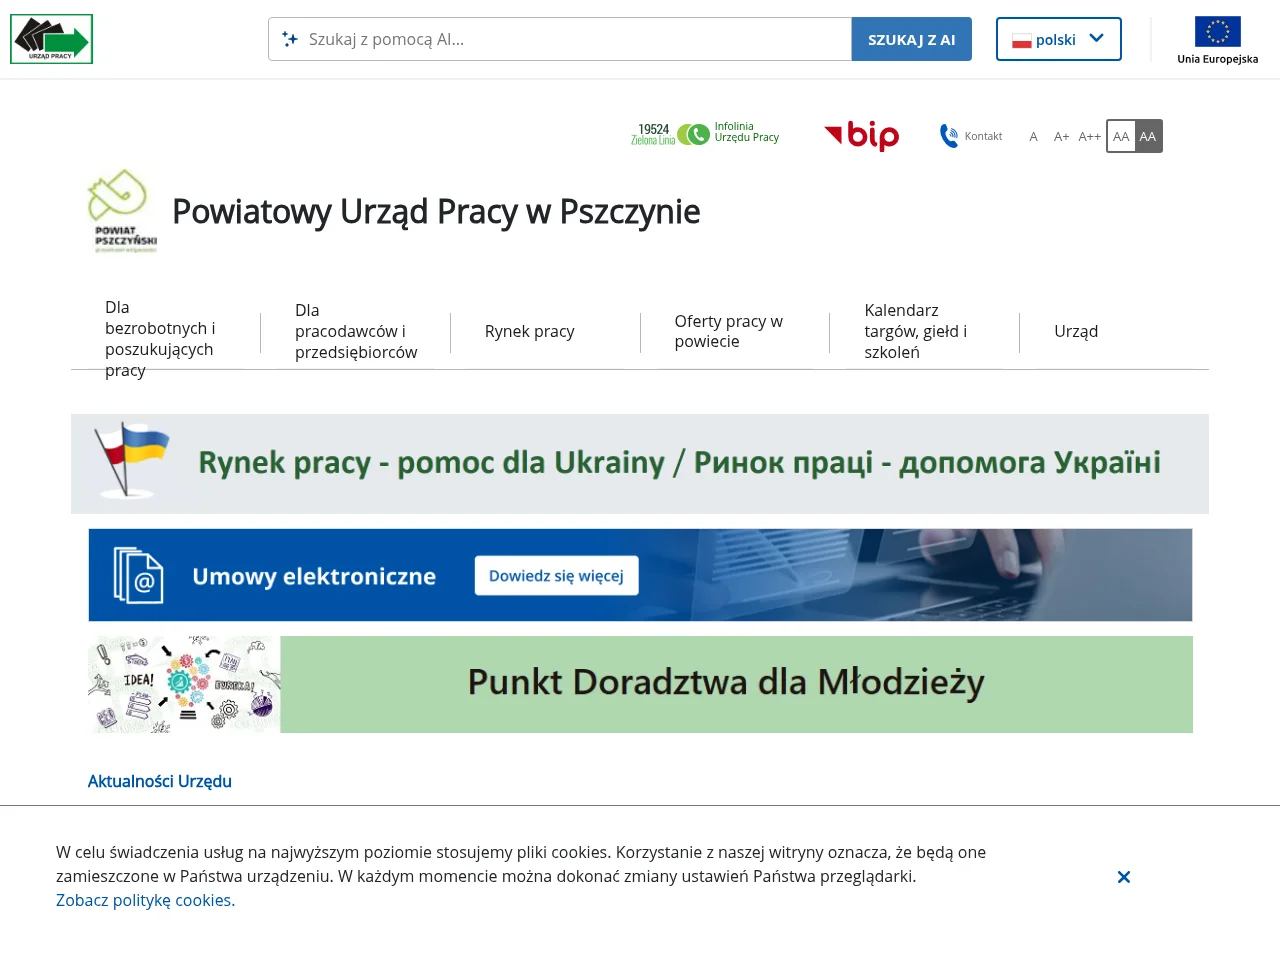1280x960 pixels.
Task: Enable high contrast AA dark mode
Action: point(1148,136)
